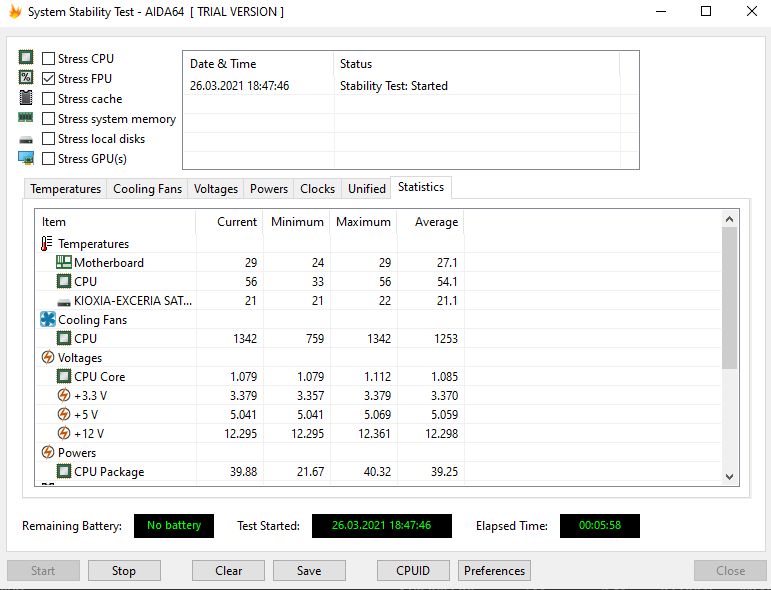Click the CPU fan row chip icon
Viewport: 771px width, 590px height.
[x=64, y=338]
